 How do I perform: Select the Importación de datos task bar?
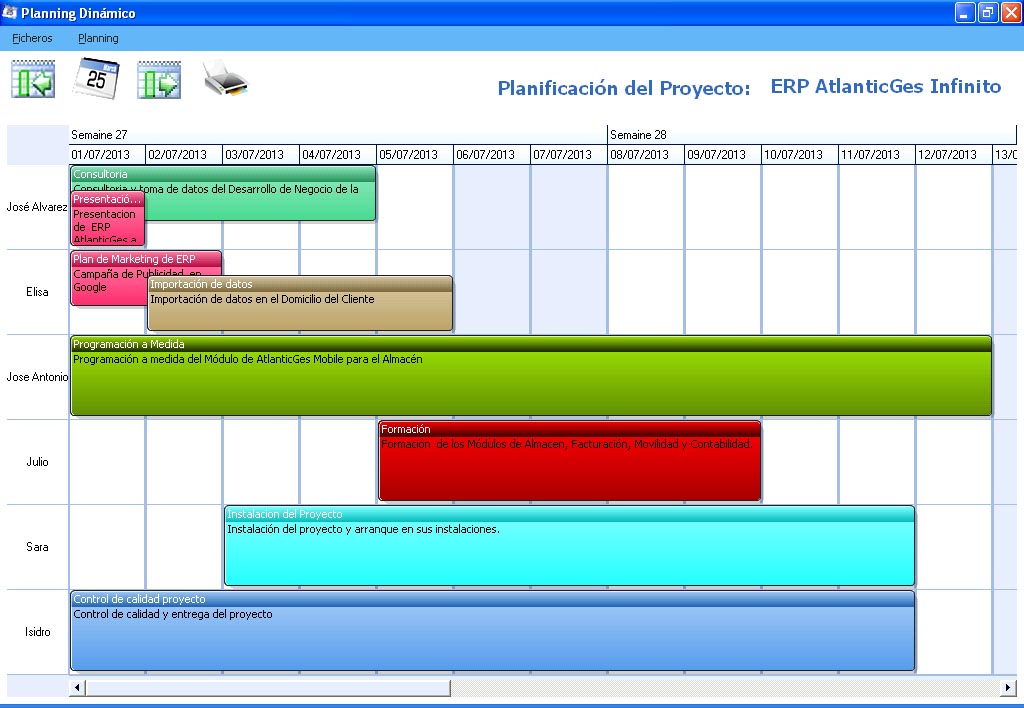point(300,303)
